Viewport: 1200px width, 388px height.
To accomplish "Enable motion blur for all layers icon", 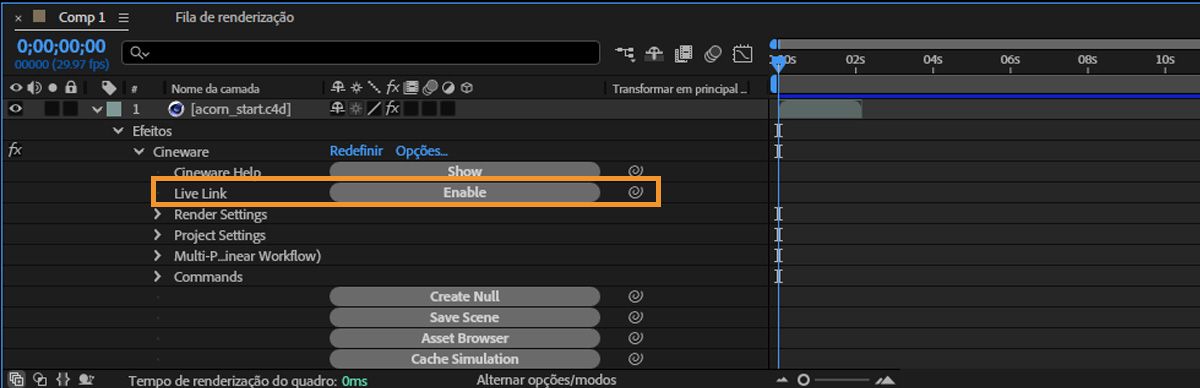I will point(713,53).
